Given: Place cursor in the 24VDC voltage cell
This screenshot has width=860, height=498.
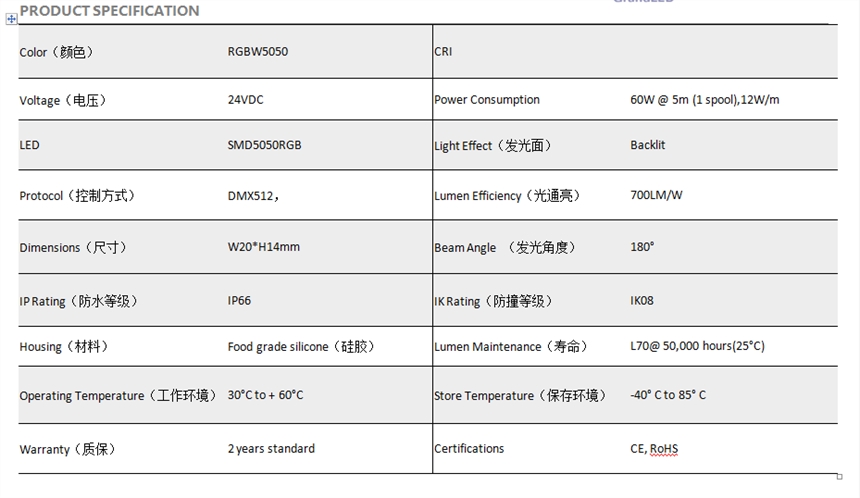Looking at the screenshot, I should click(x=246, y=100).
